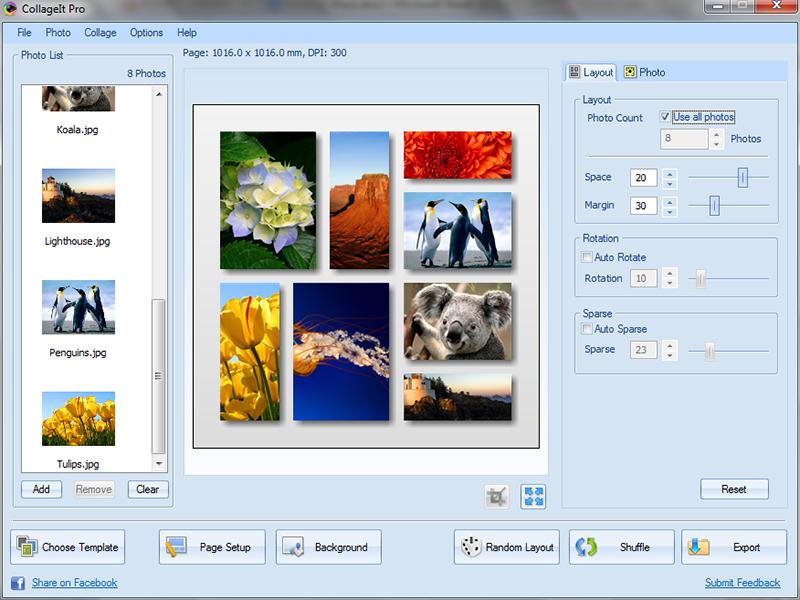800x600 pixels.
Task: Click the green arrows Shuffle icon
Action: pos(586,547)
